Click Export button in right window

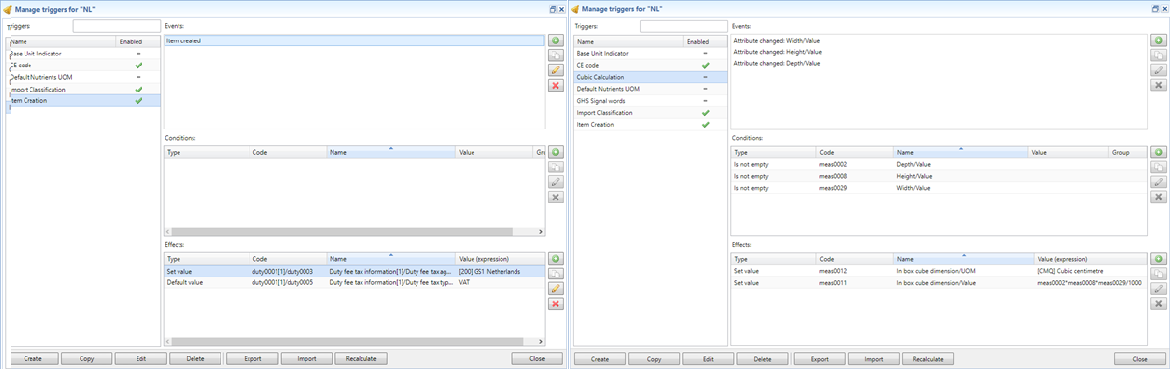(819, 359)
